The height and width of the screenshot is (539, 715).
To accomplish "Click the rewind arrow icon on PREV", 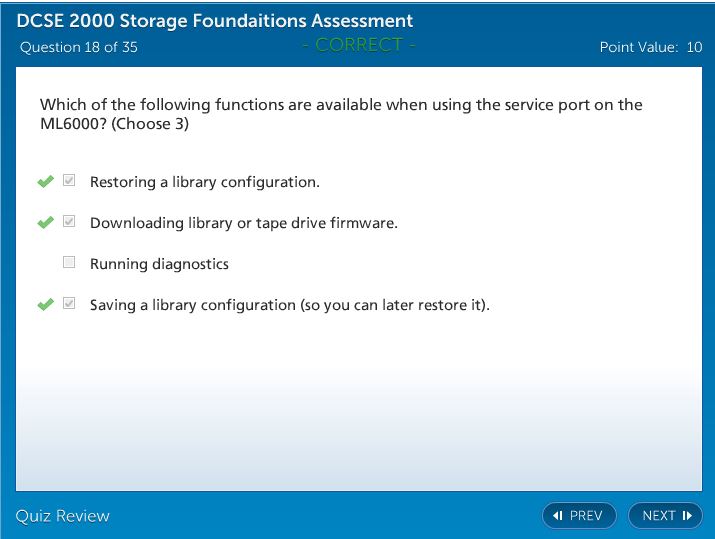I will tap(558, 516).
